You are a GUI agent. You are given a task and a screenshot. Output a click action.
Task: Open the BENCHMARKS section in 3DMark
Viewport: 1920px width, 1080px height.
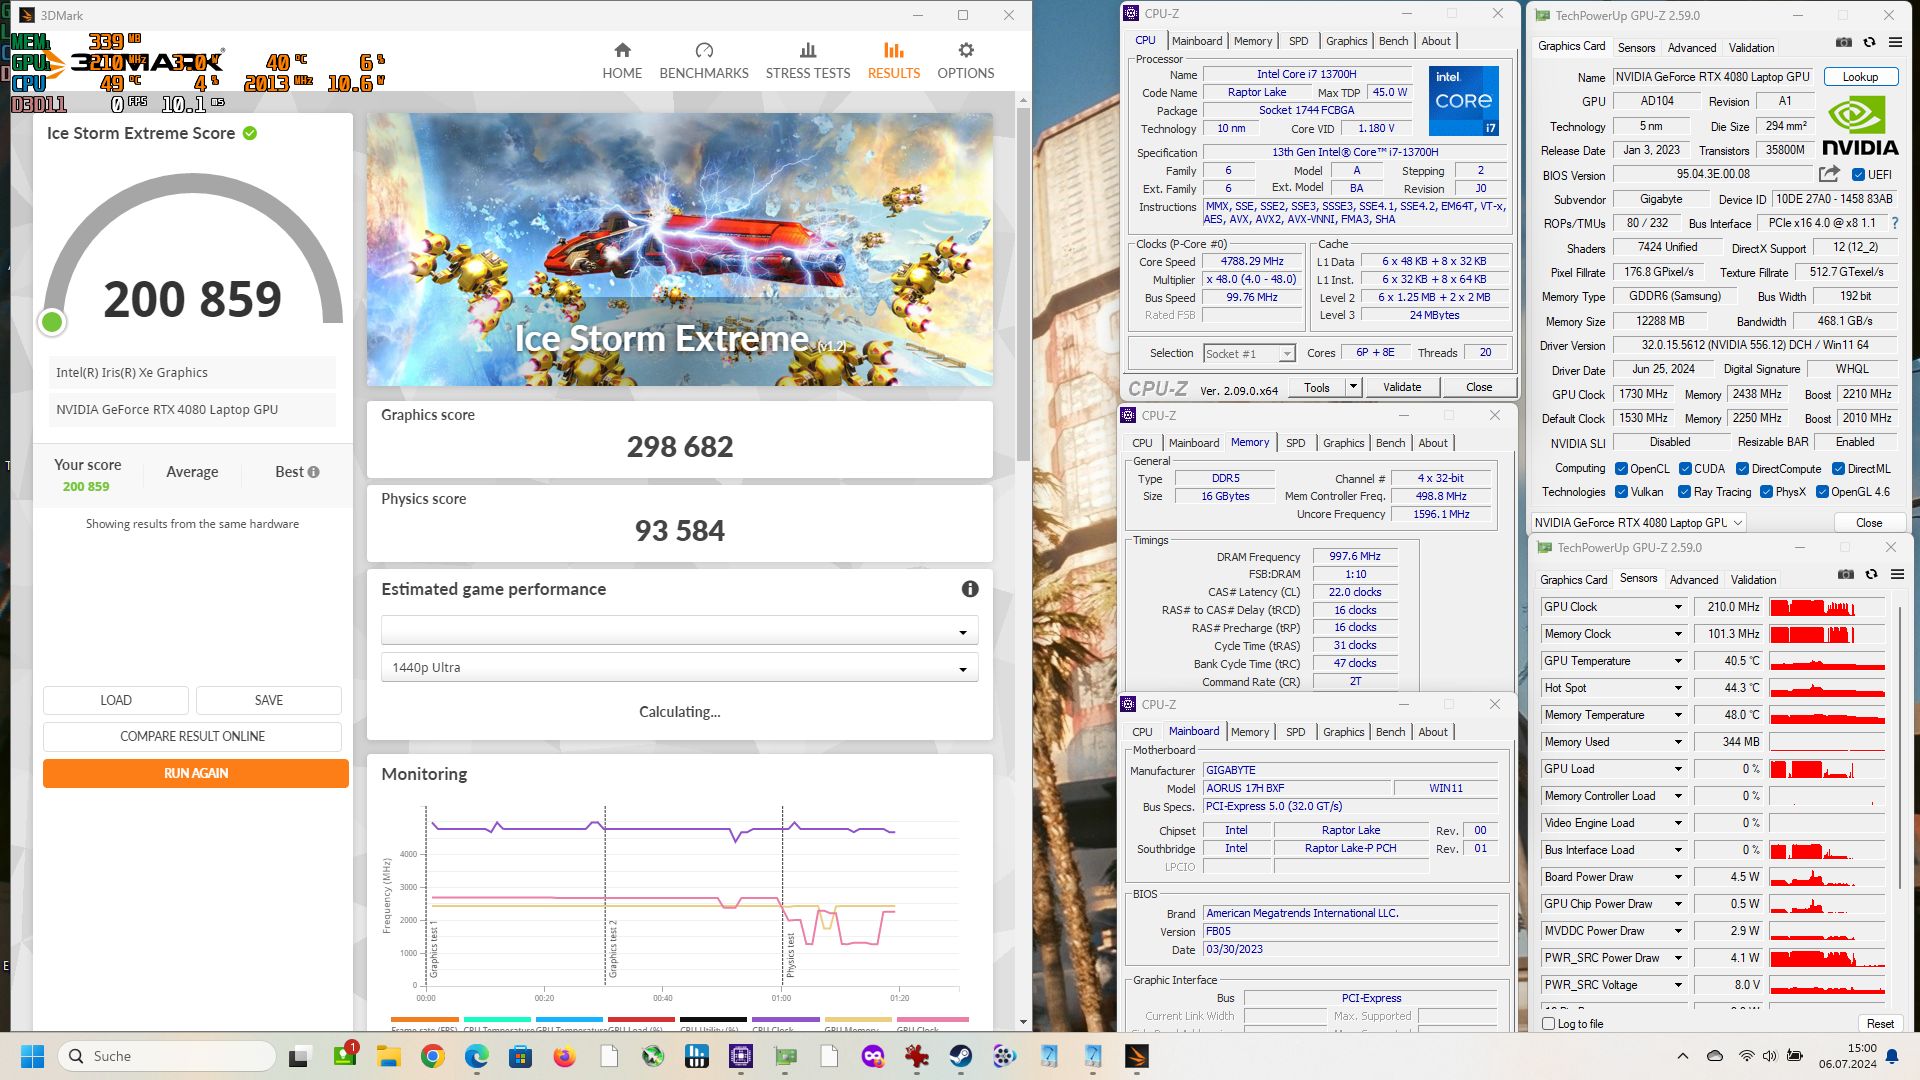703,60
